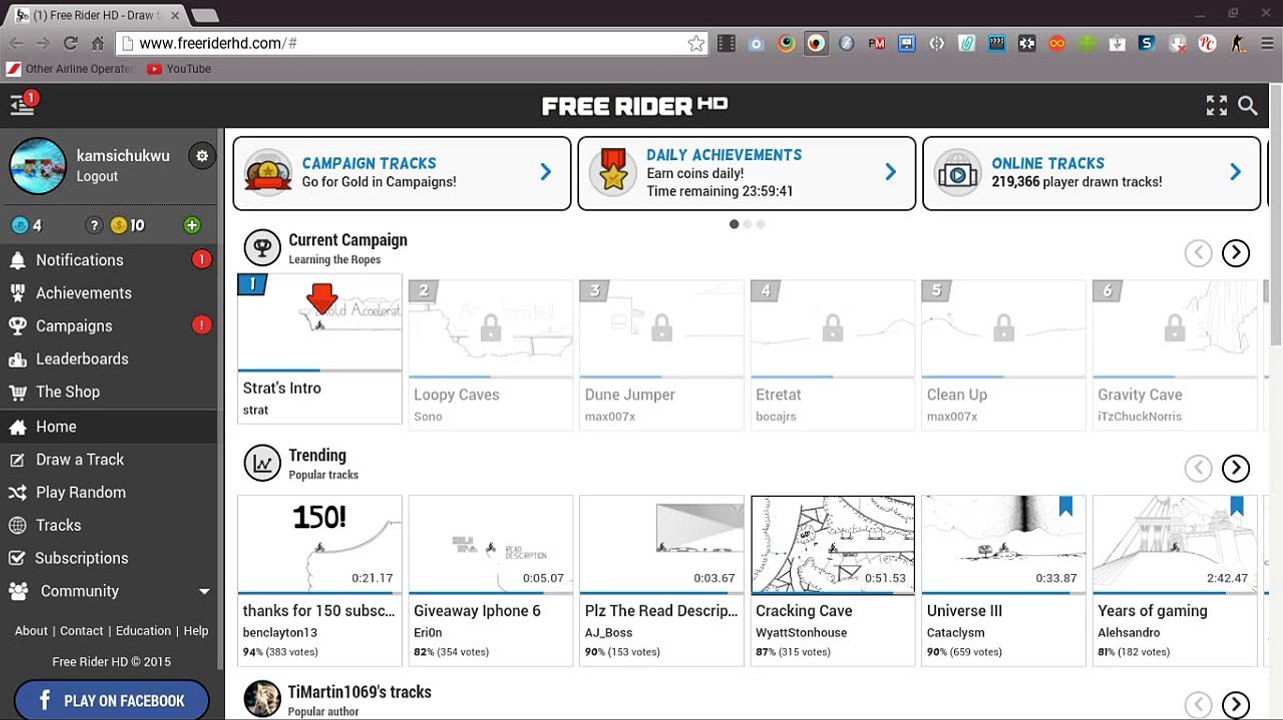This screenshot has height=720, width=1283.
Task: Open Notifications in sidebar
Action: (109, 260)
